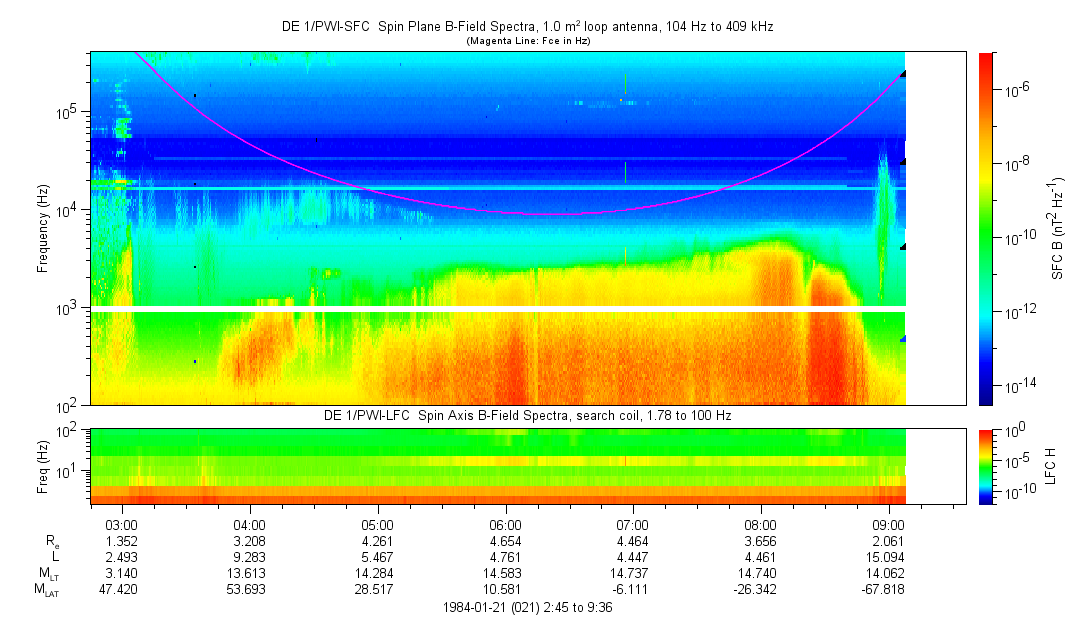
Task: Click the LFC H color bar
Action: coord(985,465)
